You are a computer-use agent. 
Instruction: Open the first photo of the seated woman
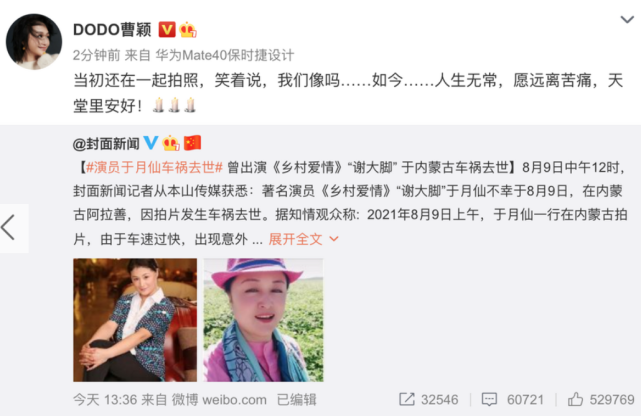[135, 320]
